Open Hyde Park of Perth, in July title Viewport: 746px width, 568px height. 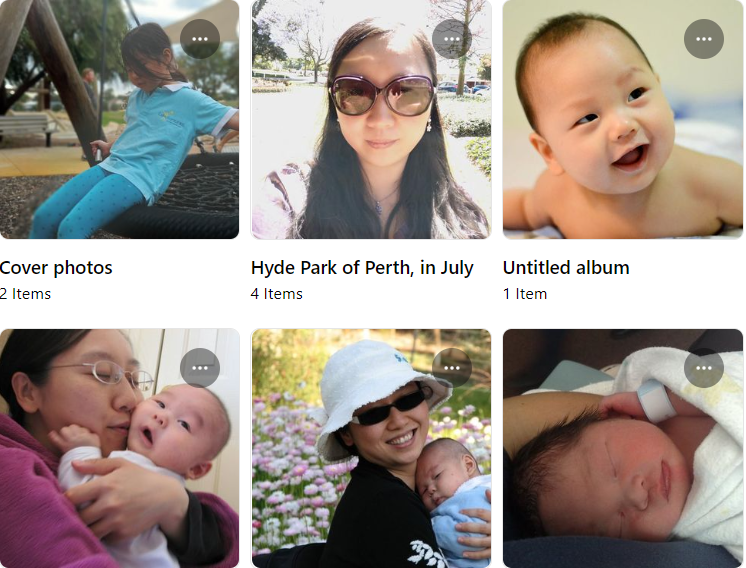coord(362,268)
